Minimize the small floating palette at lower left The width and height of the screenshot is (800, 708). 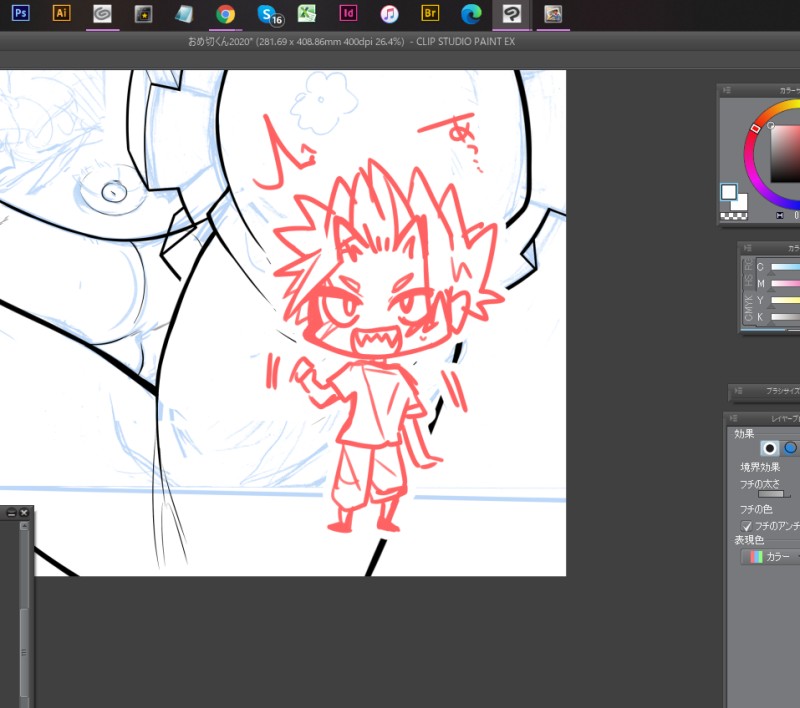point(12,513)
